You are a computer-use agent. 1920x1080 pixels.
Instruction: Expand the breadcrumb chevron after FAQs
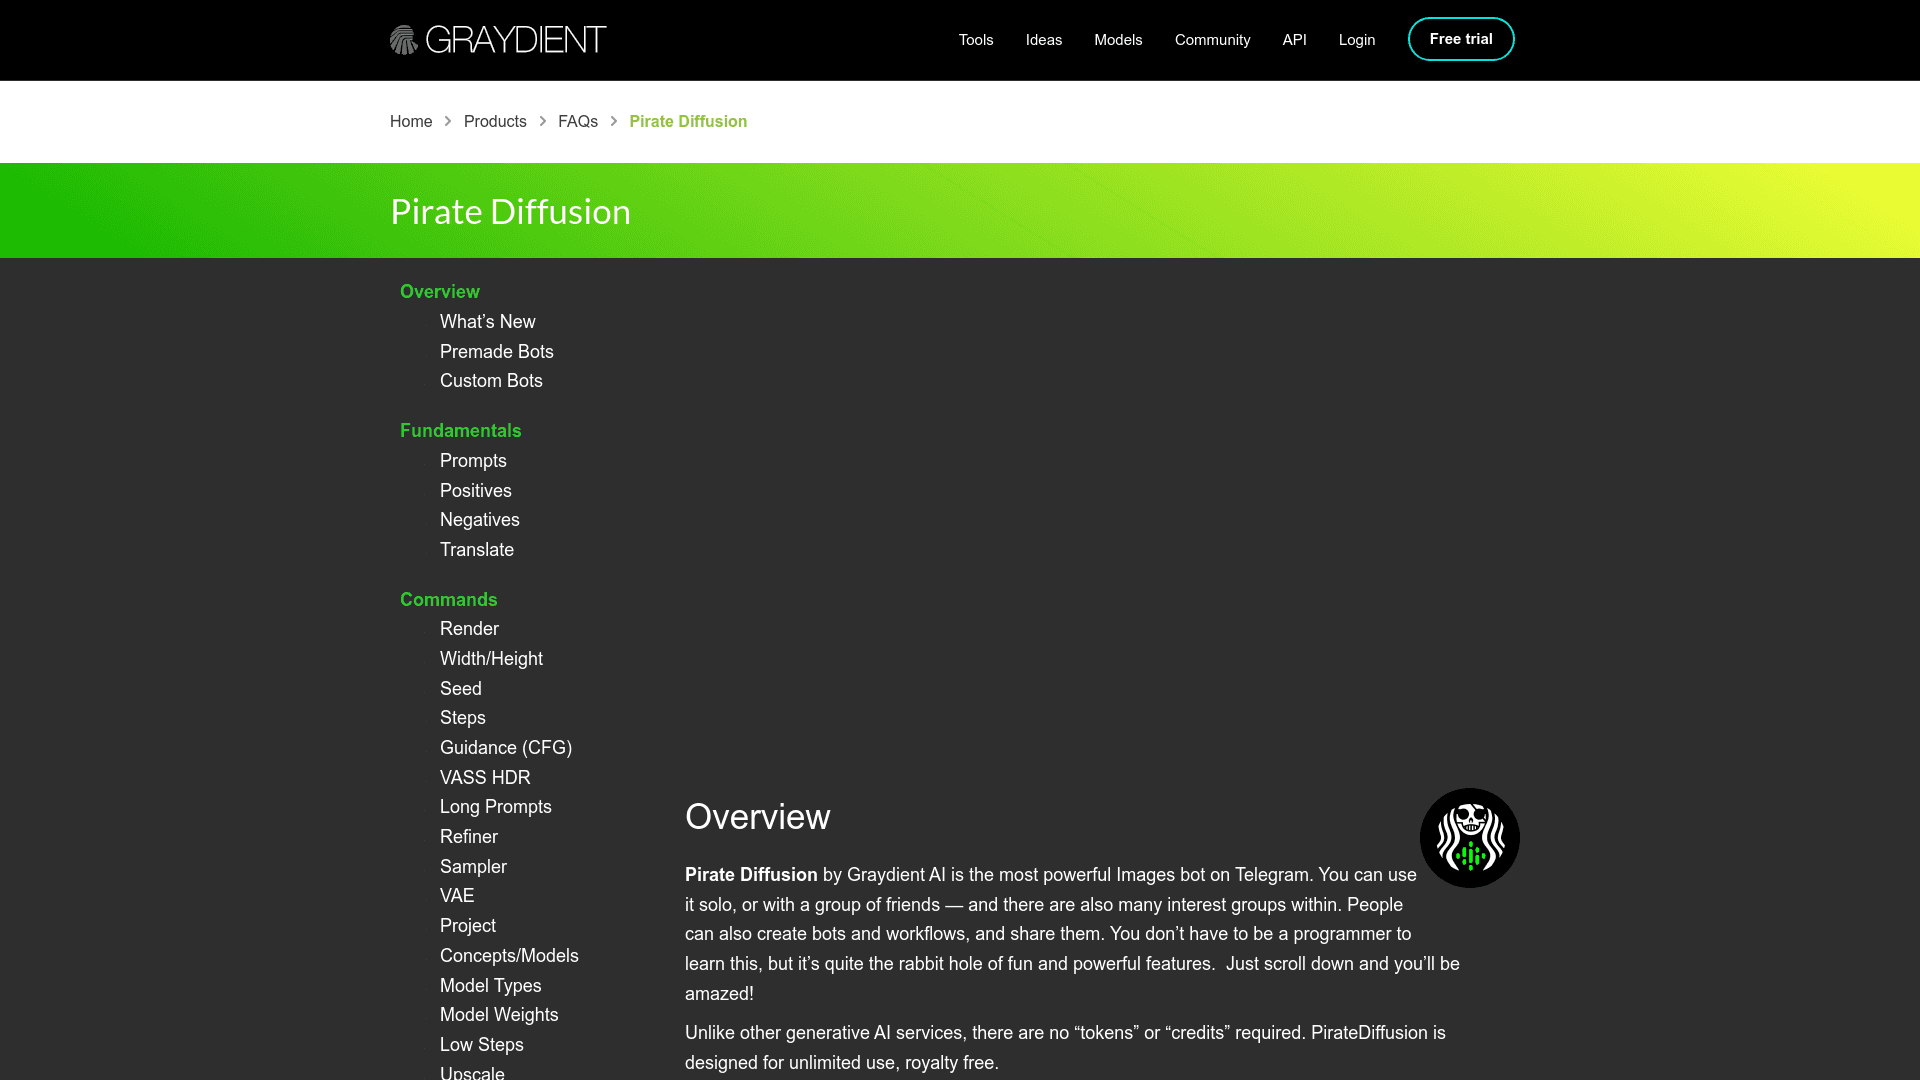click(x=613, y=121)
